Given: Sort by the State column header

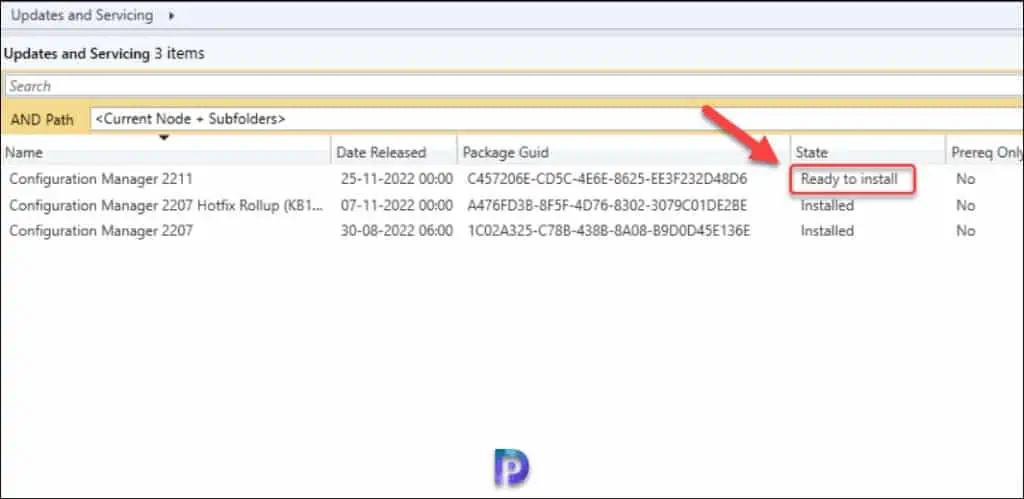Looking at the screenshot, I should tap(869, 152).
